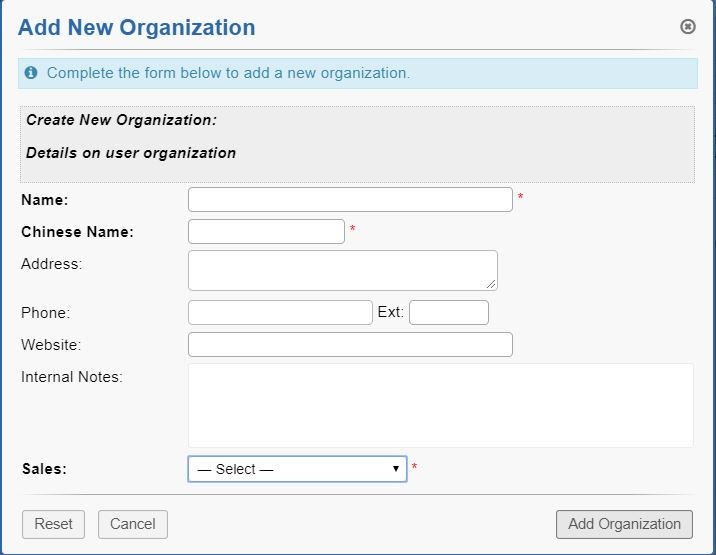Click the Cancel button

click(133, 524)
